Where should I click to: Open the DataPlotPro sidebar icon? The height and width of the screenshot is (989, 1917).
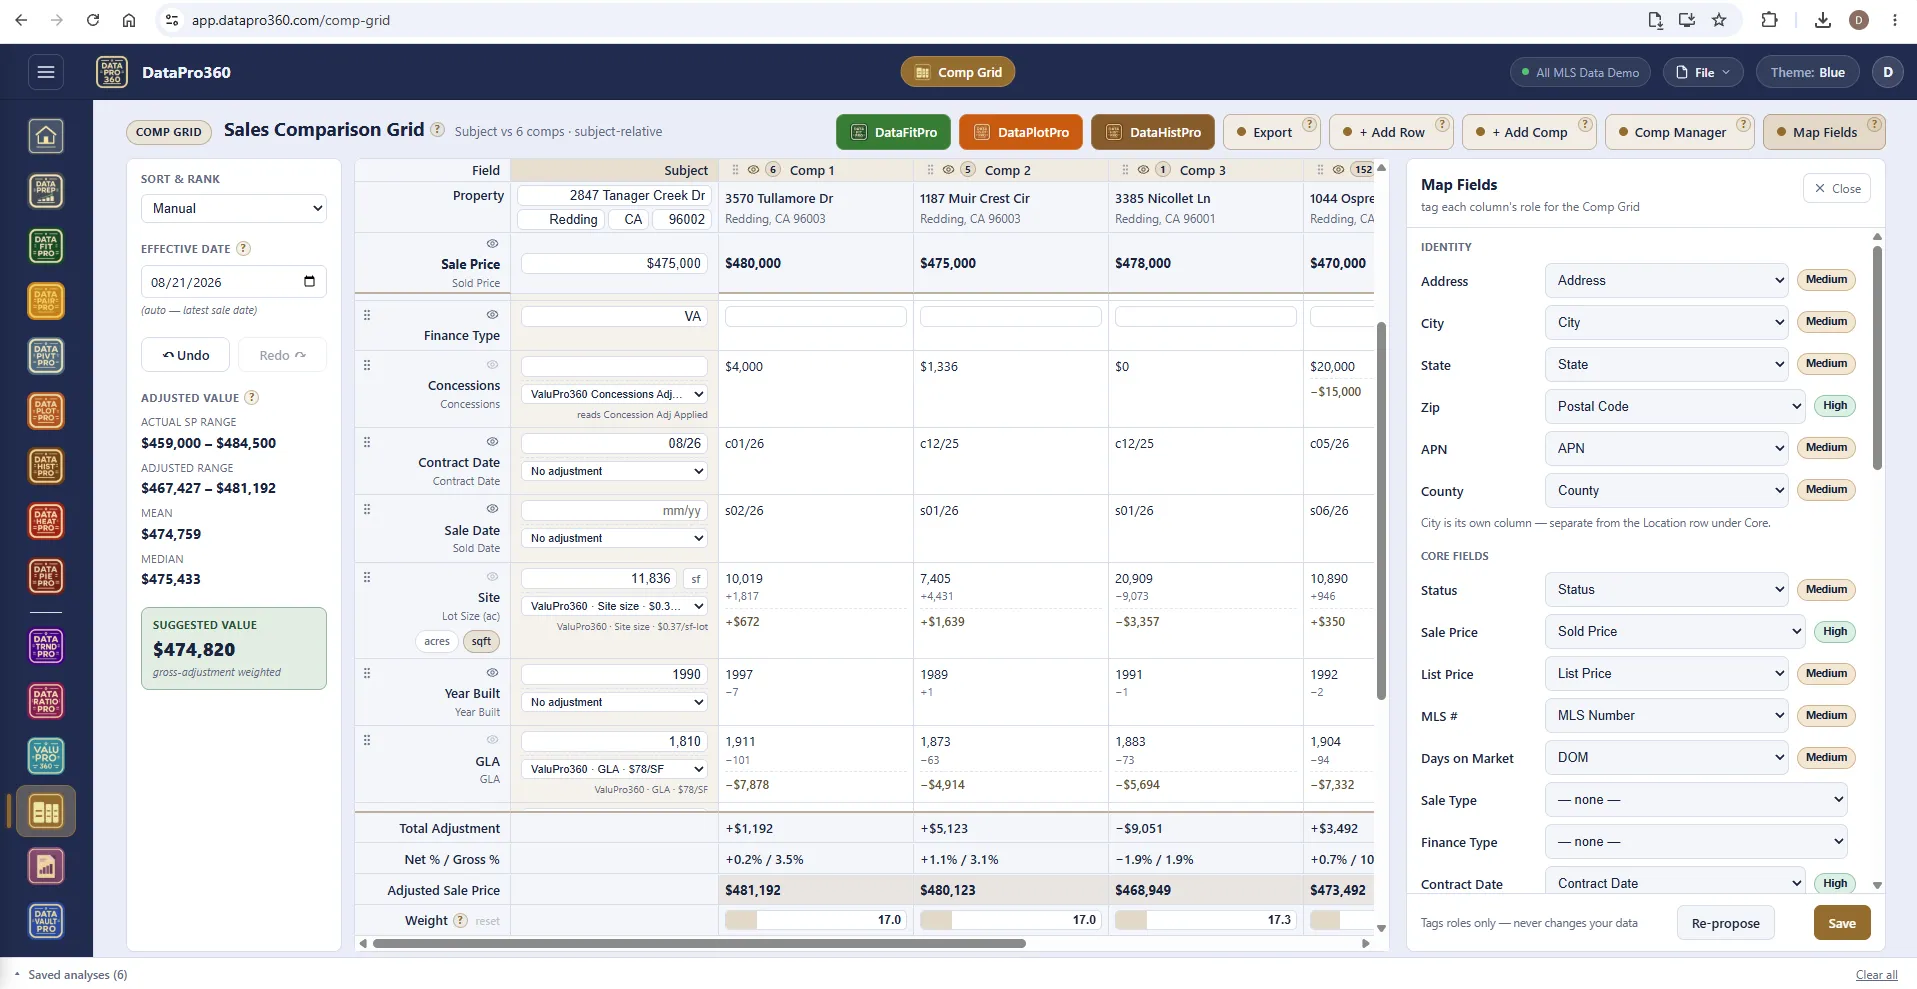coord(46,411)
